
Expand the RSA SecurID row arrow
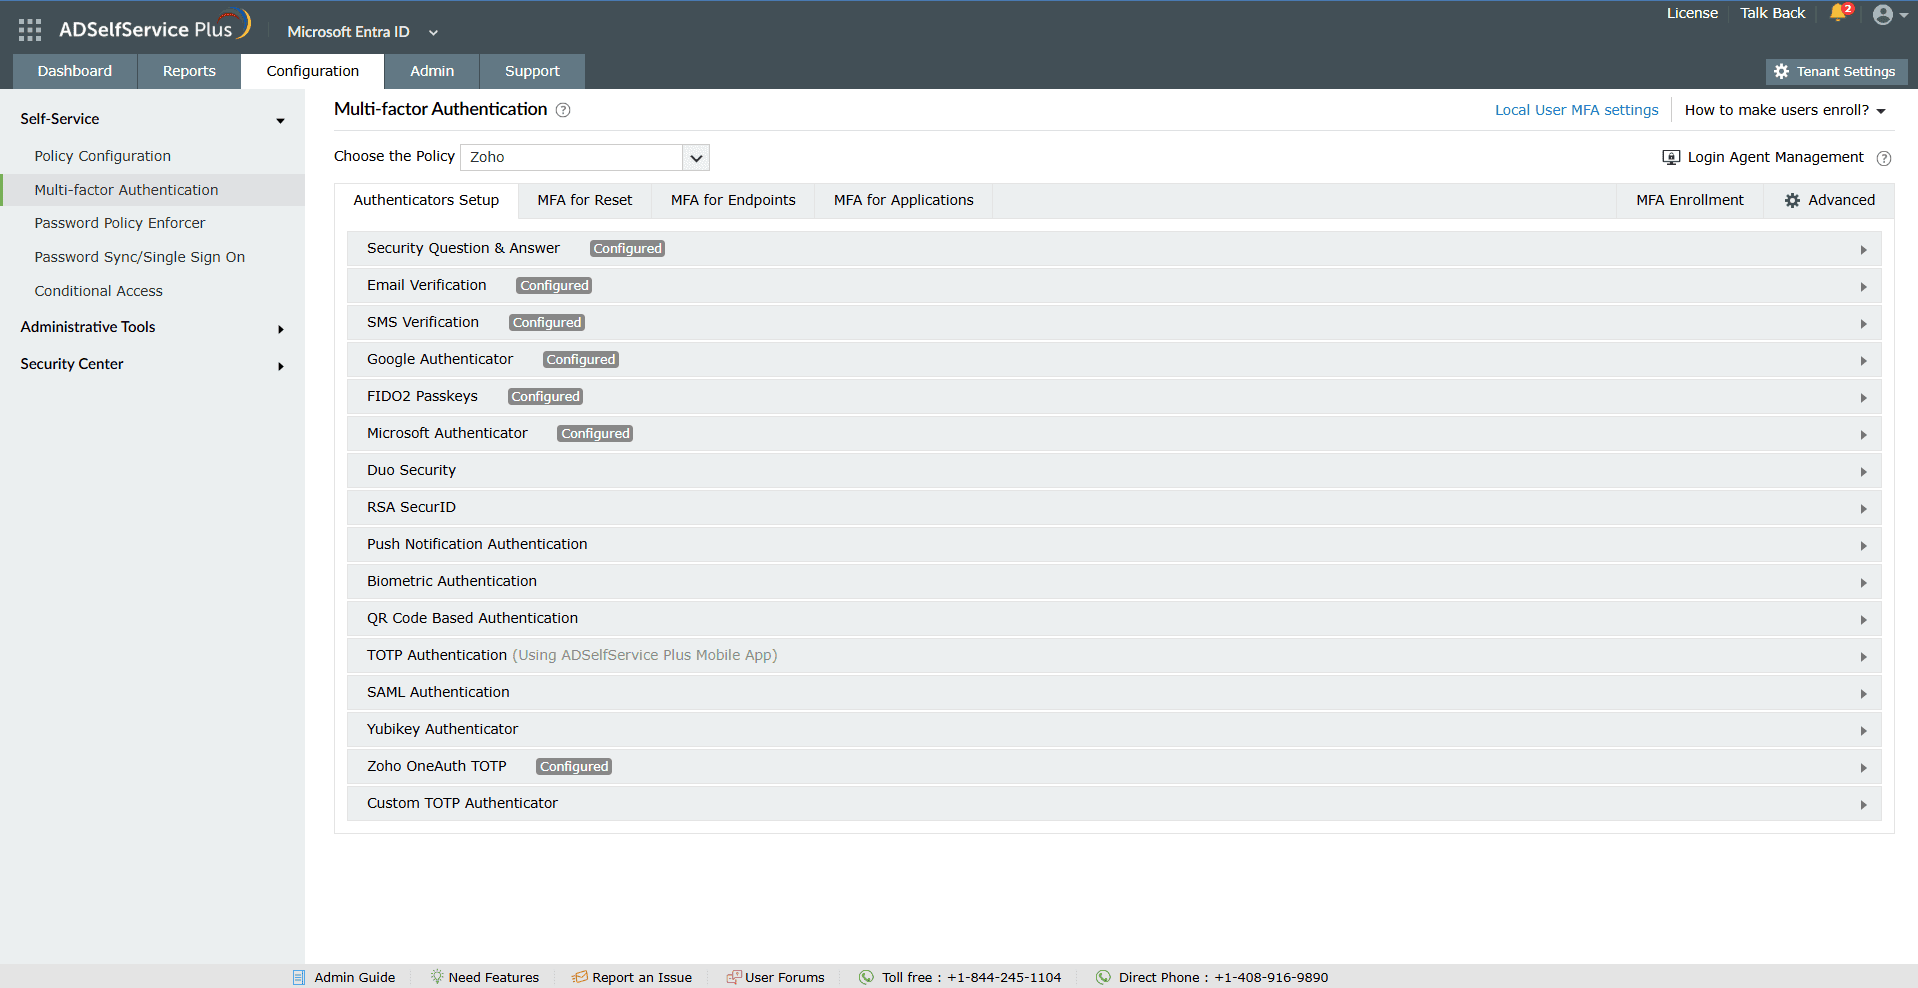(1864, 509)
